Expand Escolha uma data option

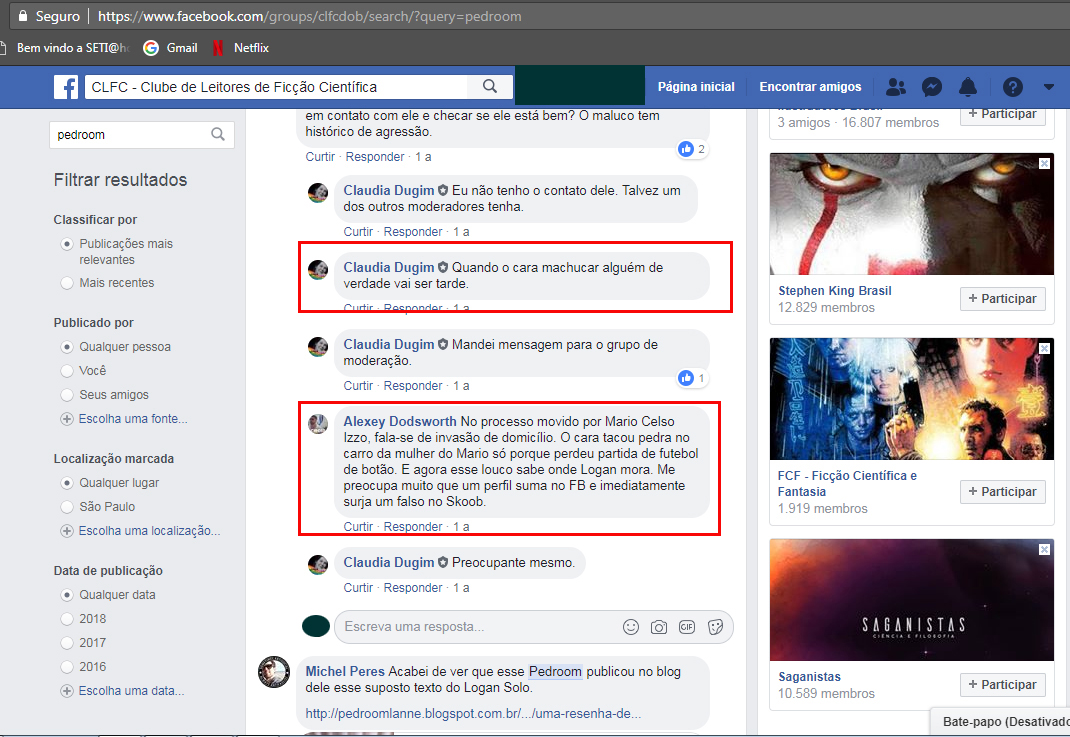(122, 691)
